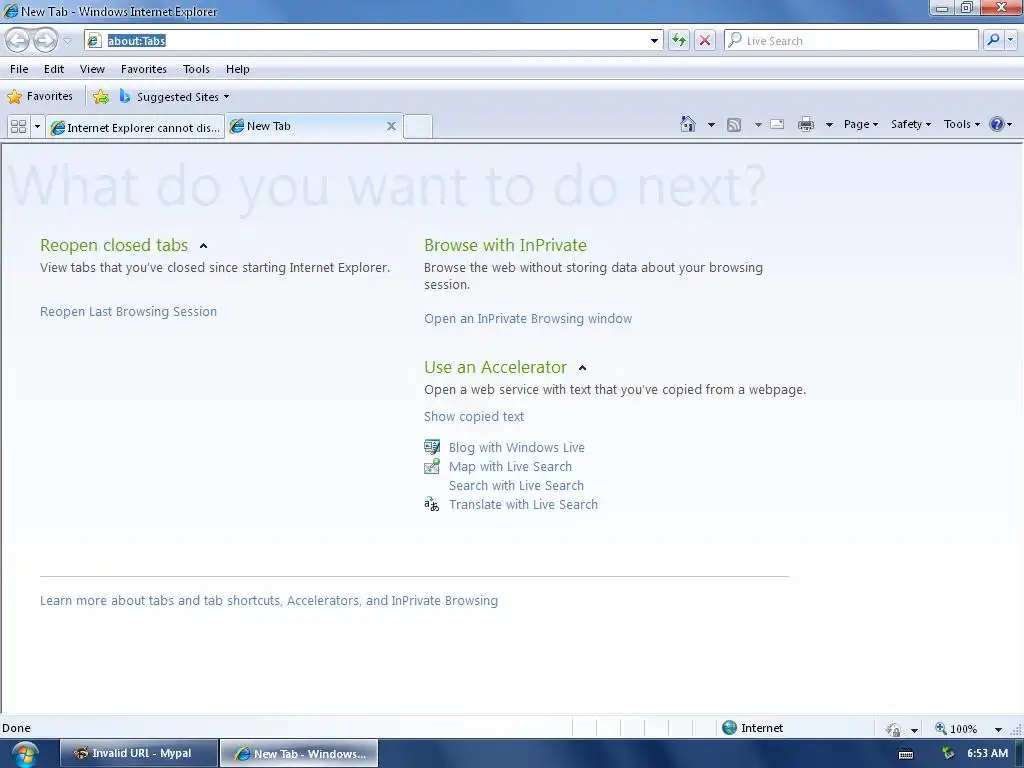Viewport: 1024px width, 768px height.
Task: Open the Suggested Sites dropdown
Action: [x=174, y=97]
